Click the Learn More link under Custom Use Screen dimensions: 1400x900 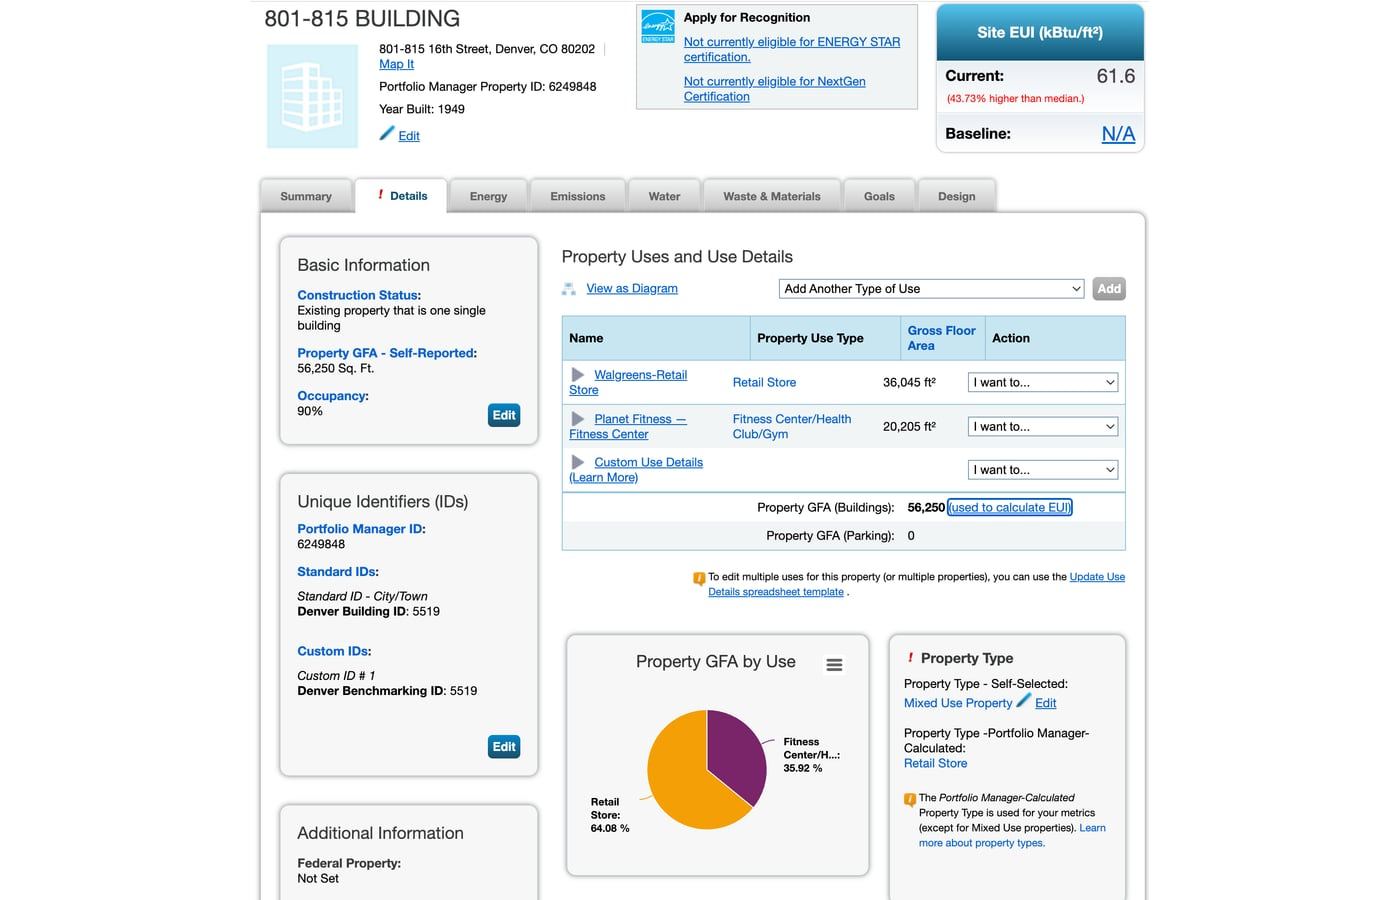click(604, 478)
